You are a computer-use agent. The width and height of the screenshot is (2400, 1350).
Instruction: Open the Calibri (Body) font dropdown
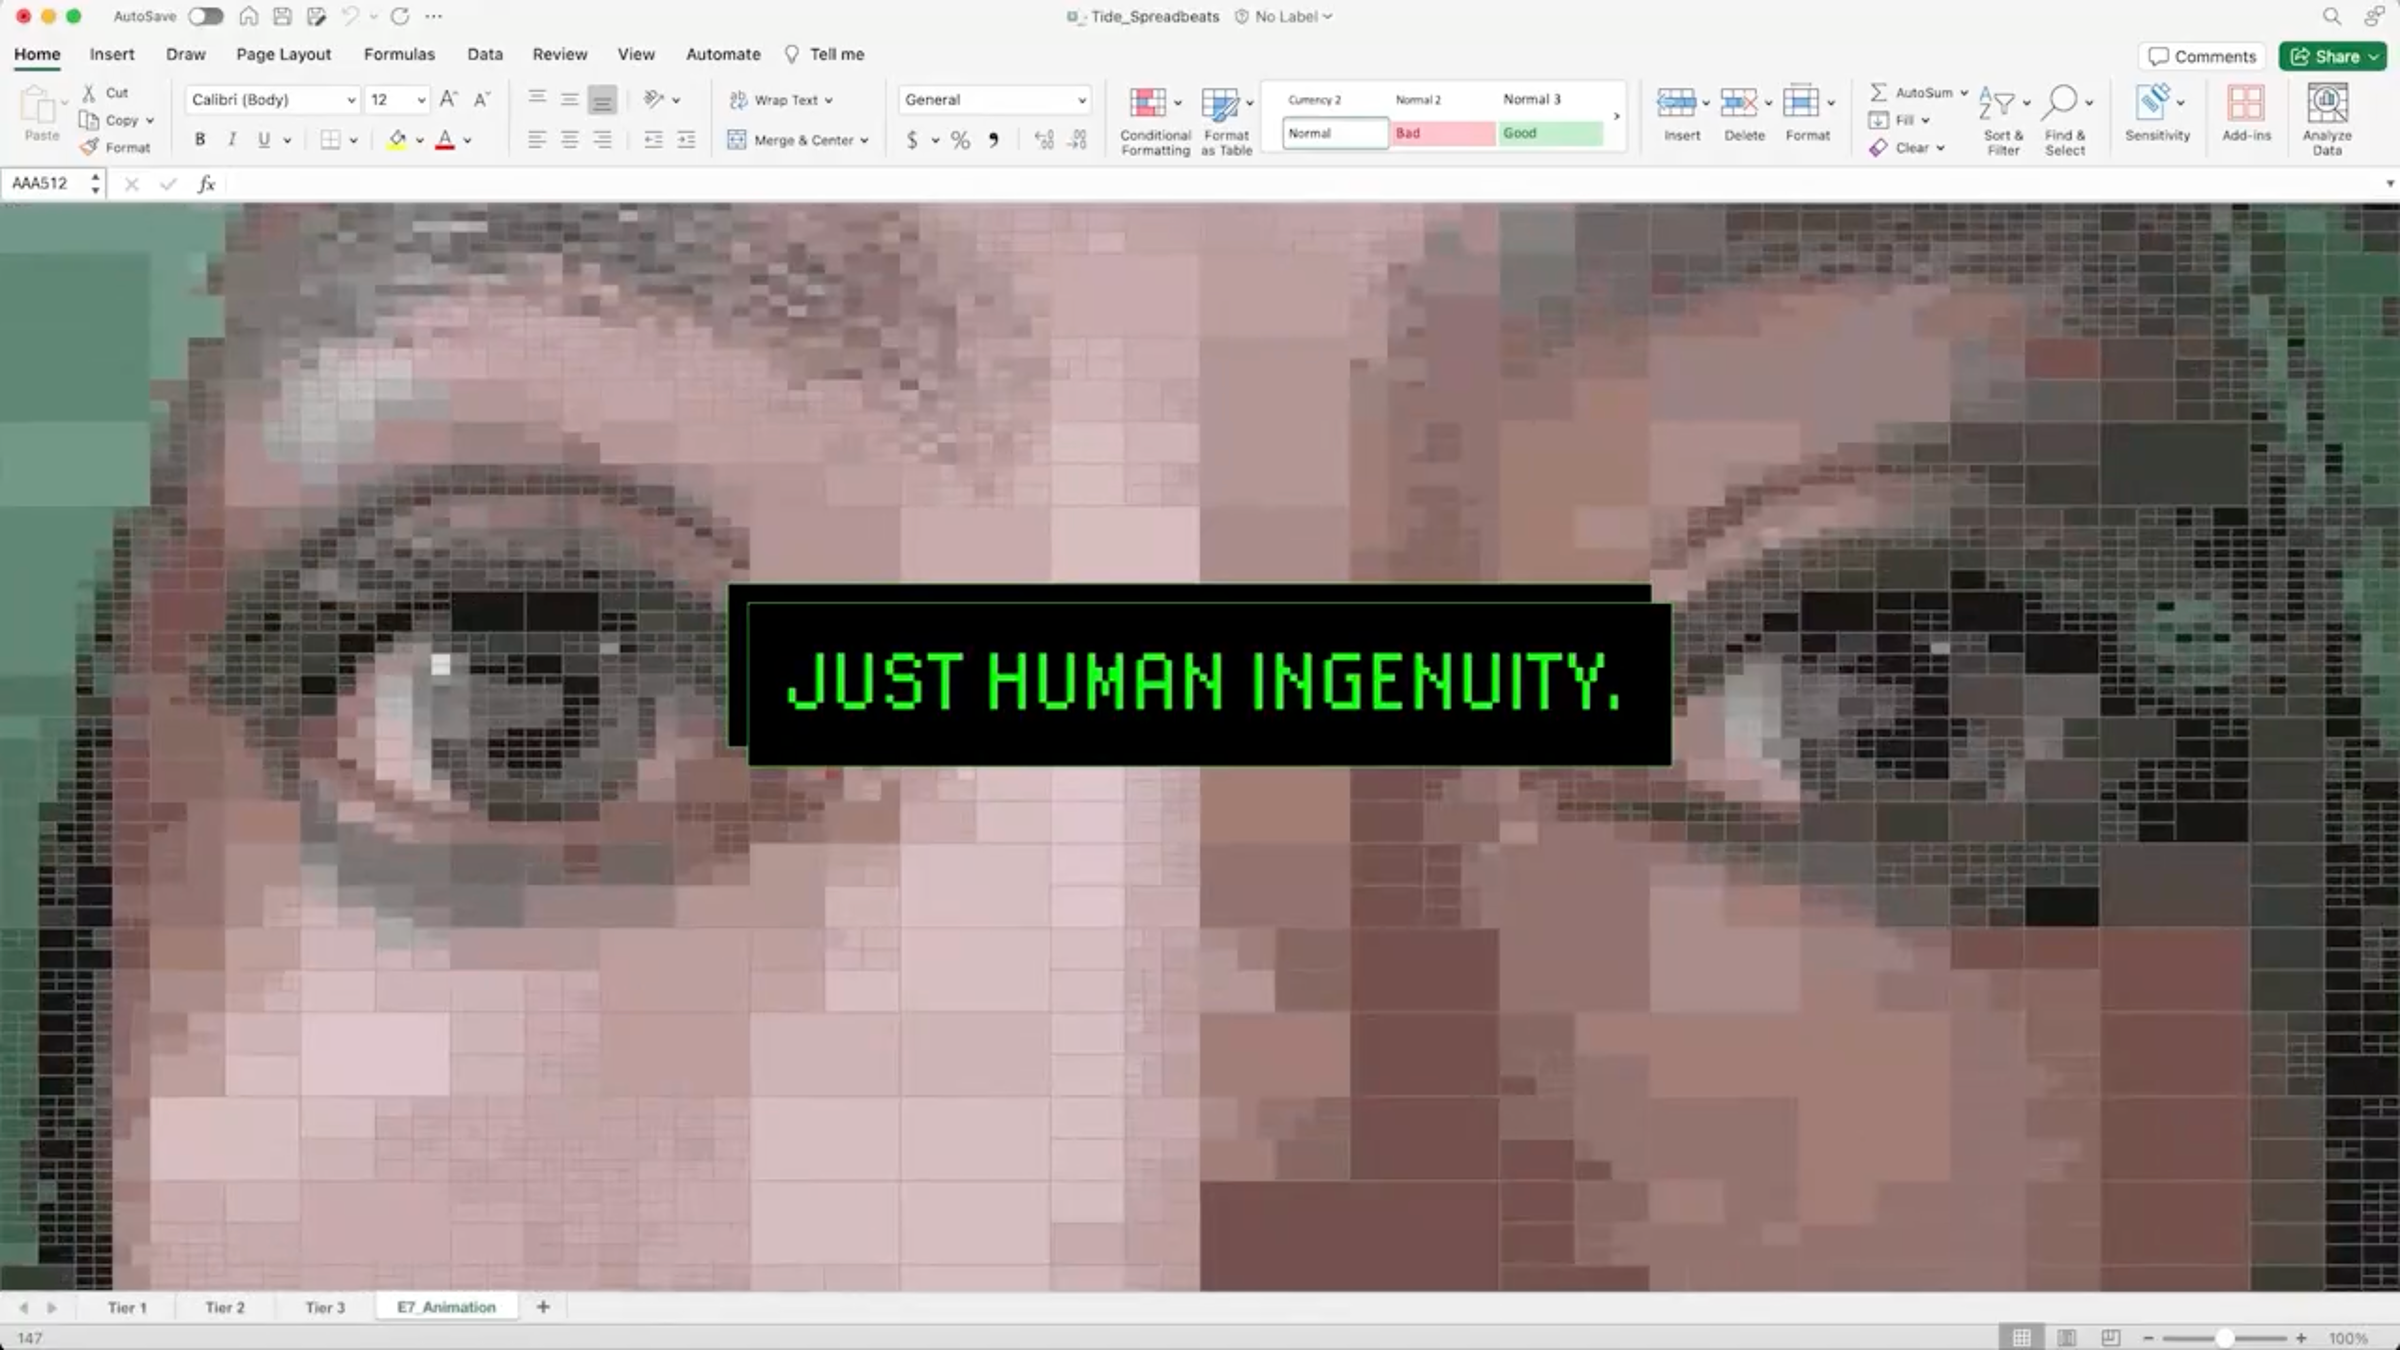[x=351, y=100]
